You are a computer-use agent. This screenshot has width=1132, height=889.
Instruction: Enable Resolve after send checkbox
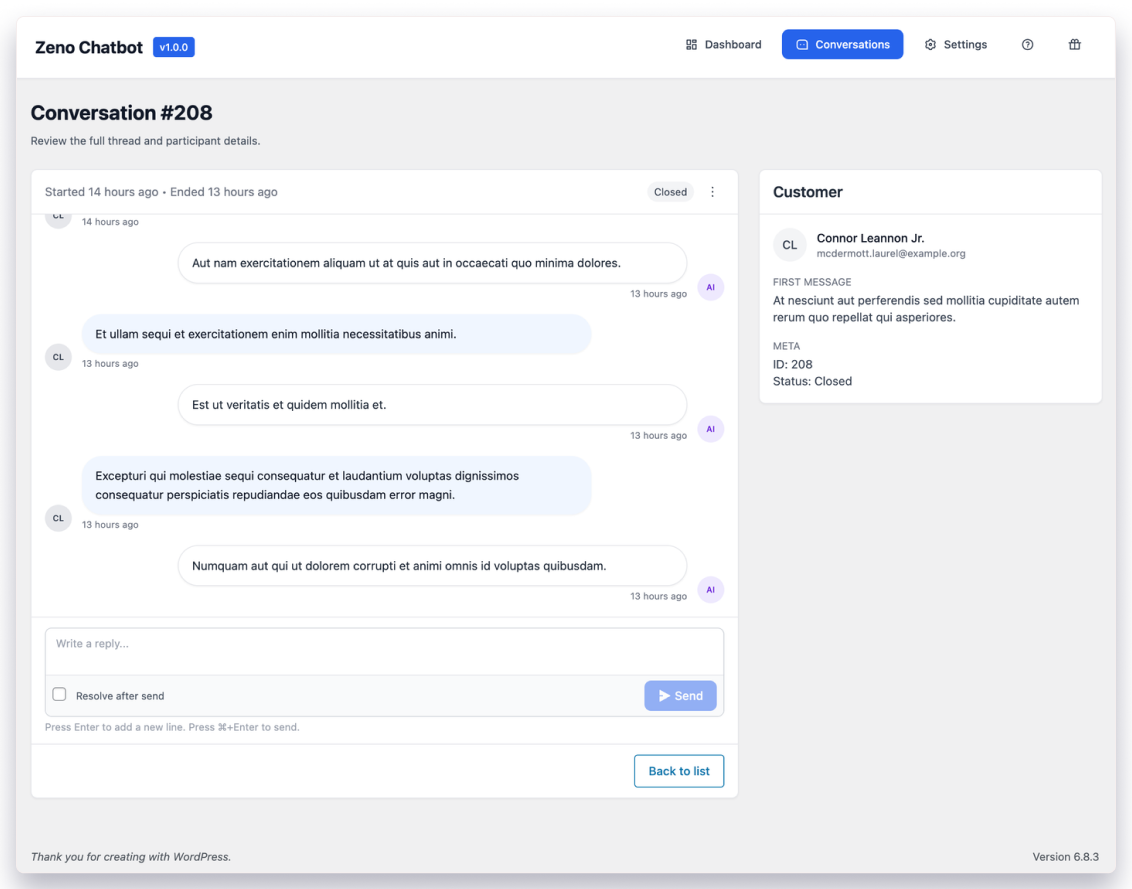click(60, 695)
